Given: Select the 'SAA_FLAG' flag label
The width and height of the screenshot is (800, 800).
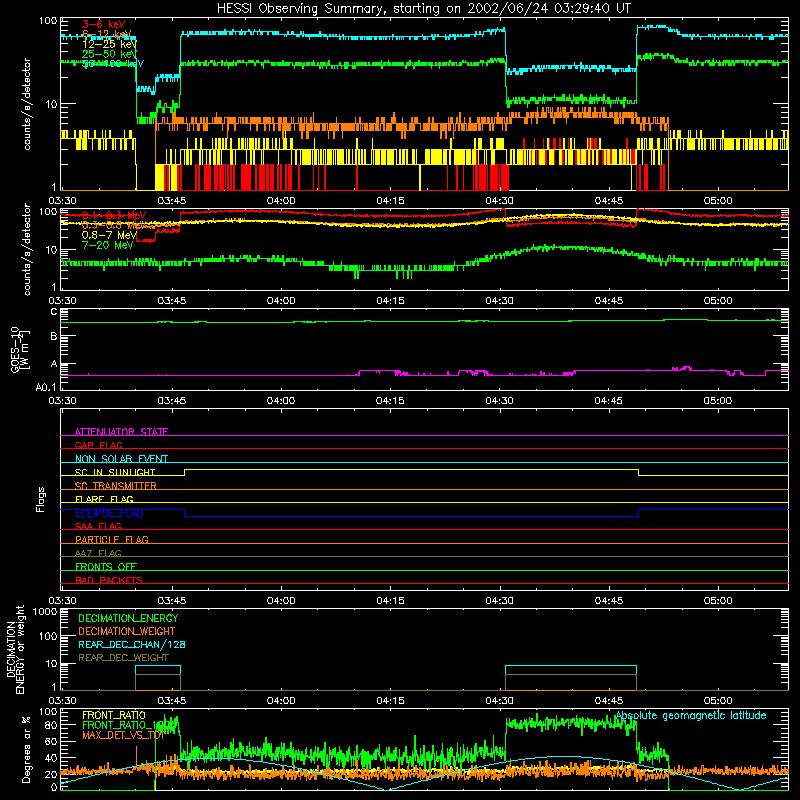Looking at the screenshot, I should (x=98, y=526).
